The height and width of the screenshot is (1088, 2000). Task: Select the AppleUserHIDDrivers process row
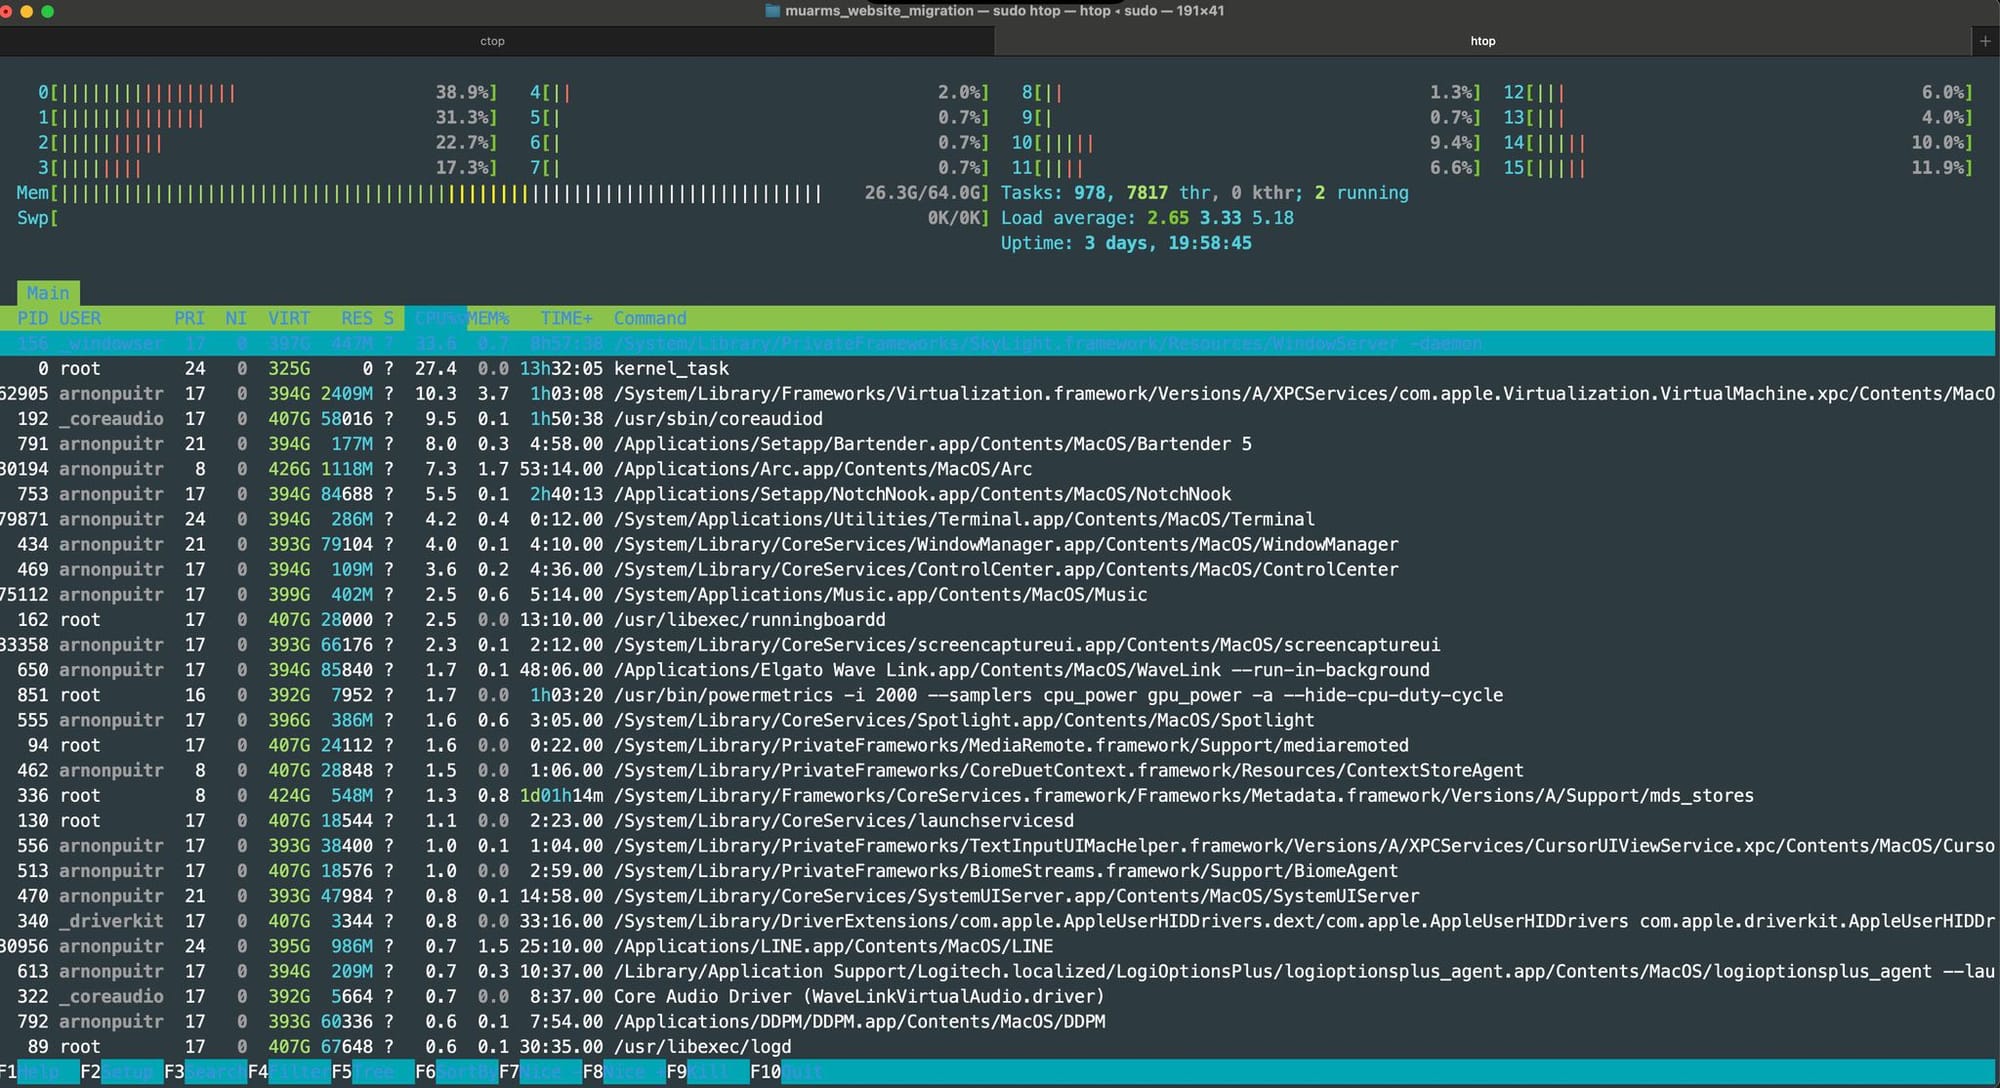click(x=998, y=920)
